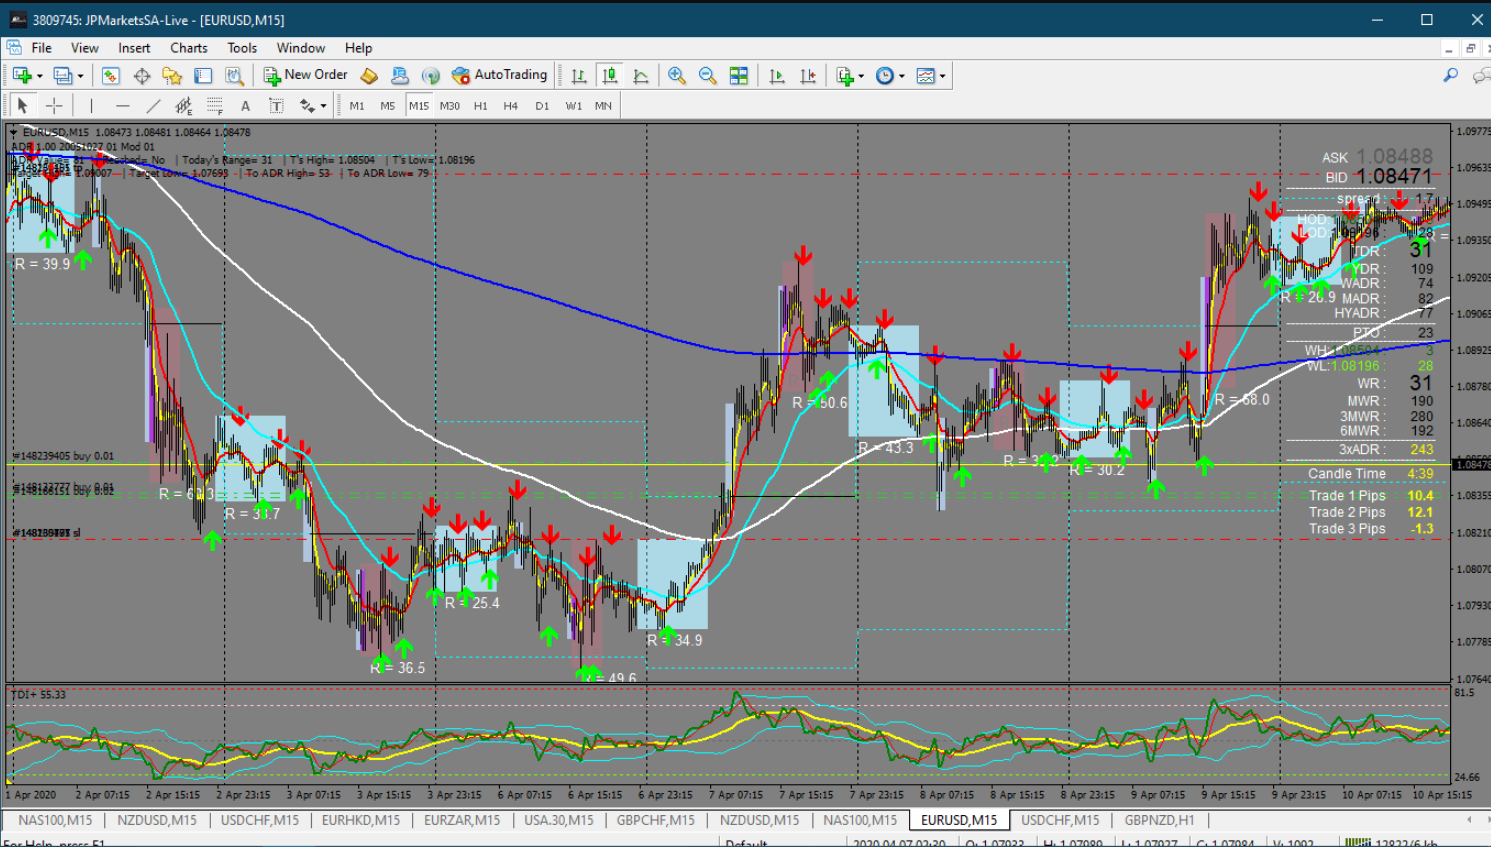Open the Periods clock dropdown arrow

click(902, 76)
